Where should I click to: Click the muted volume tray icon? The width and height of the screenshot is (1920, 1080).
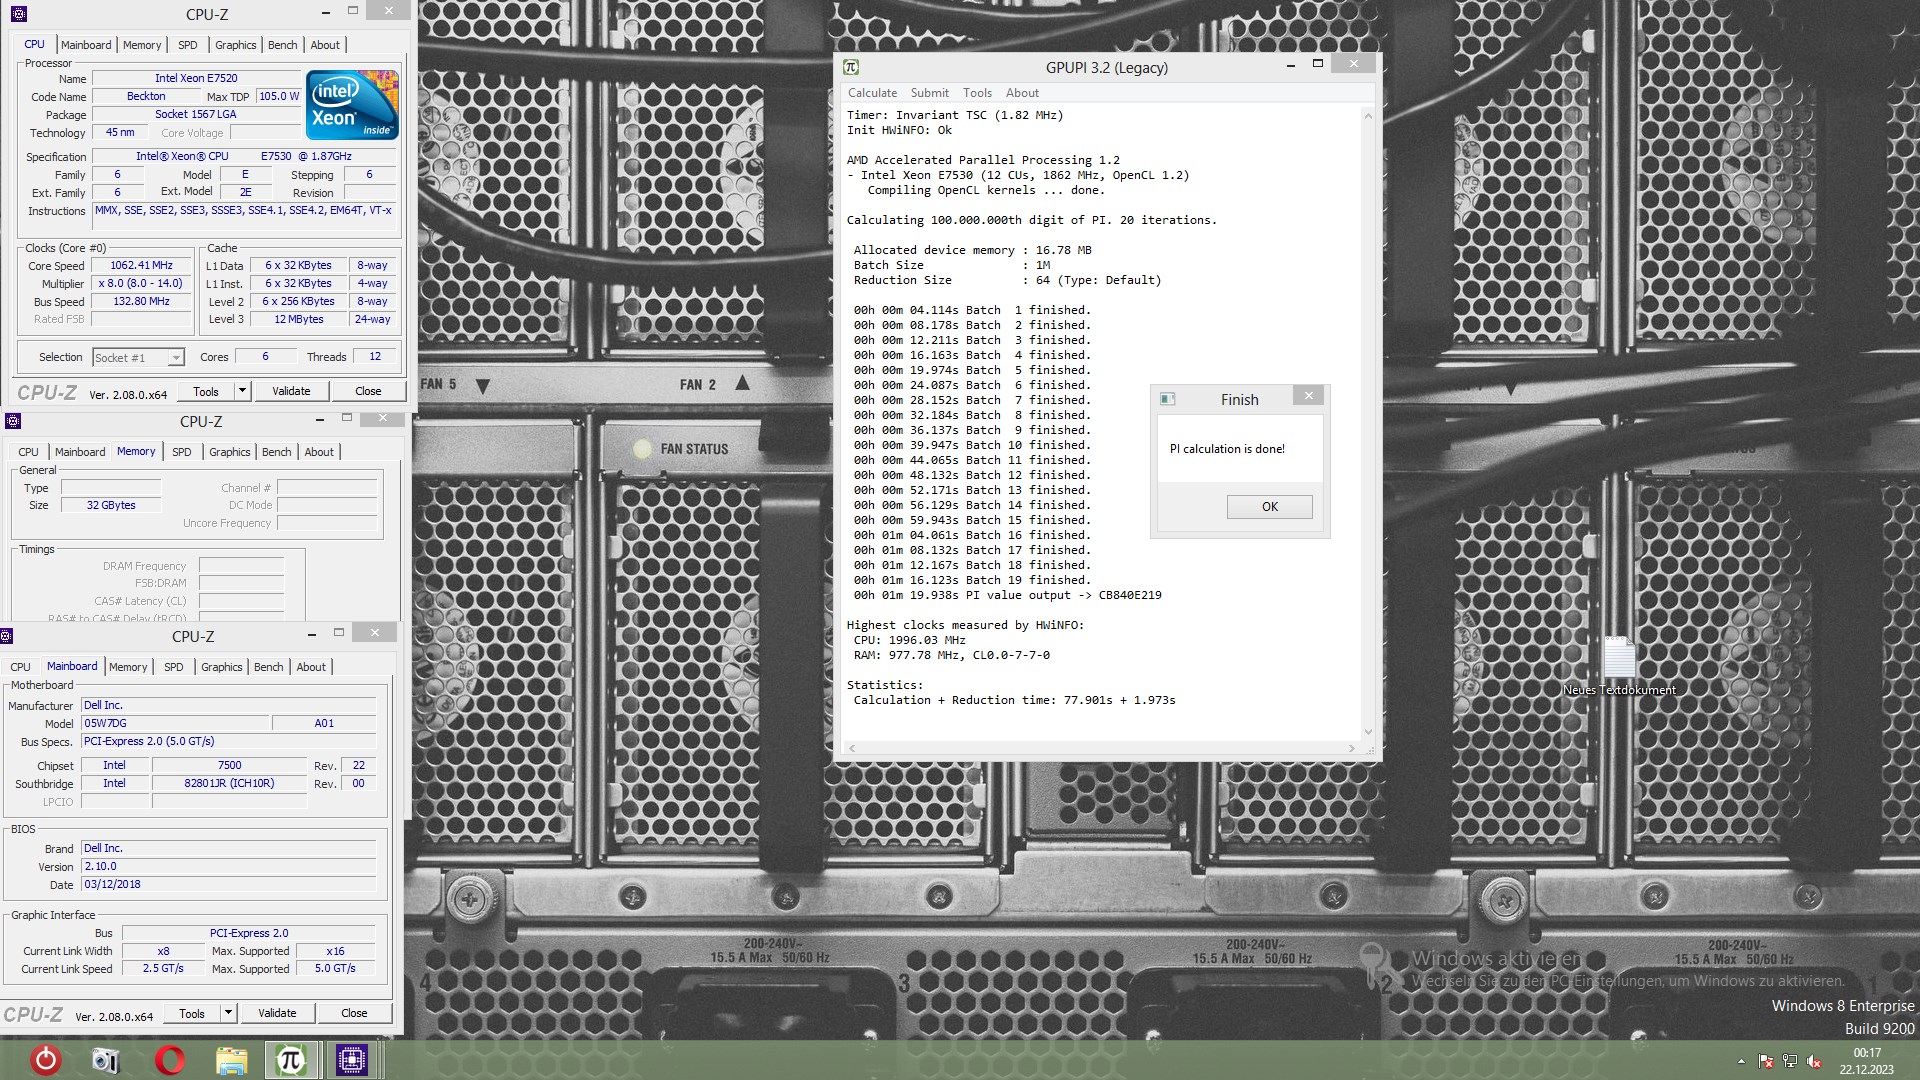(x=1814, y=1061)
